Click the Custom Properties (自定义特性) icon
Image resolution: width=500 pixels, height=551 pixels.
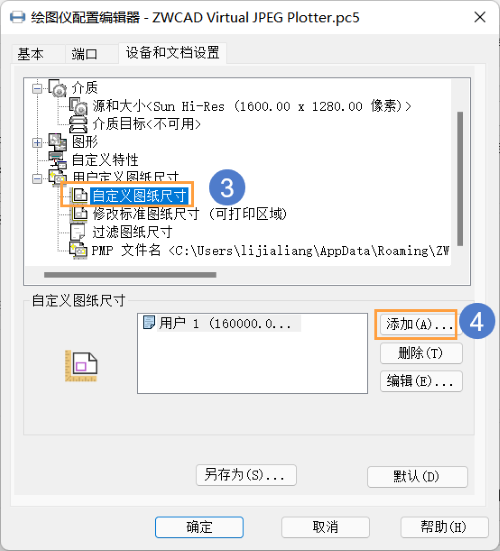(x=57, y=160)
